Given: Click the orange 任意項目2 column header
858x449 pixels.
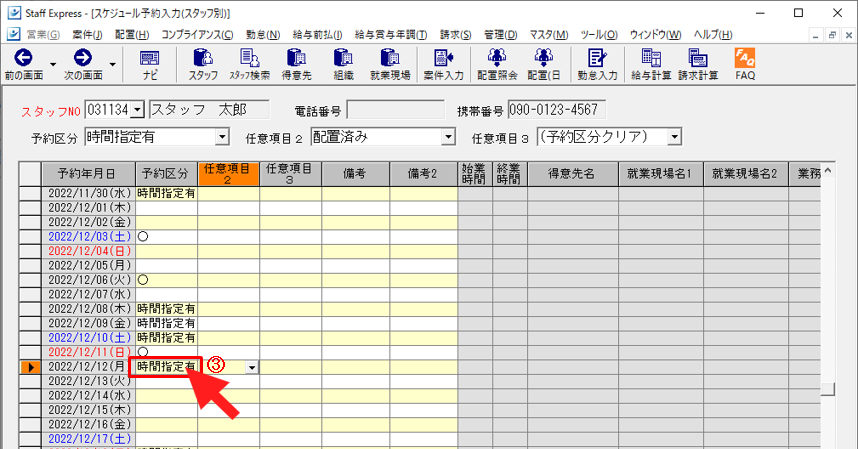Looking at the screenshot, I should (x=228, y=174).
